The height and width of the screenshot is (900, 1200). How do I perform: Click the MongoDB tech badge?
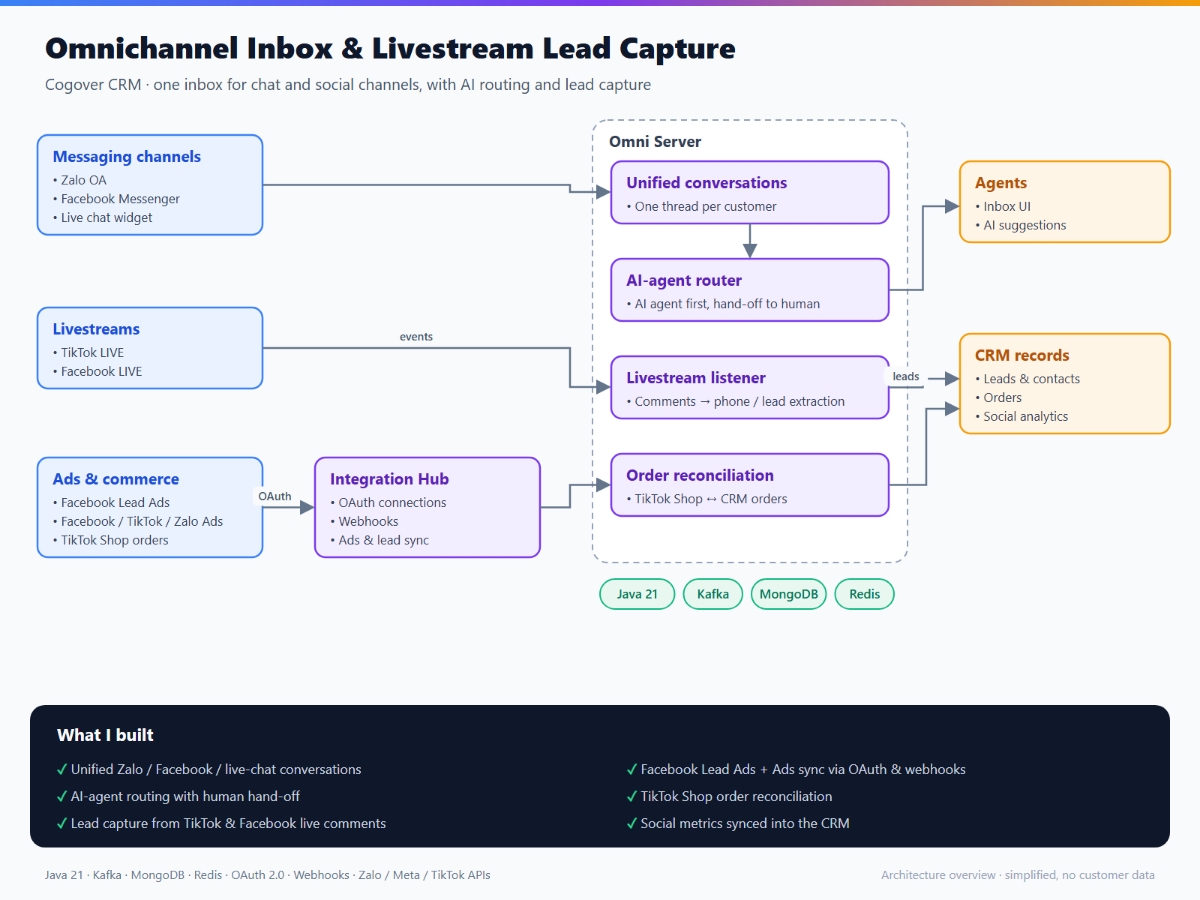(x=788, y=594)
